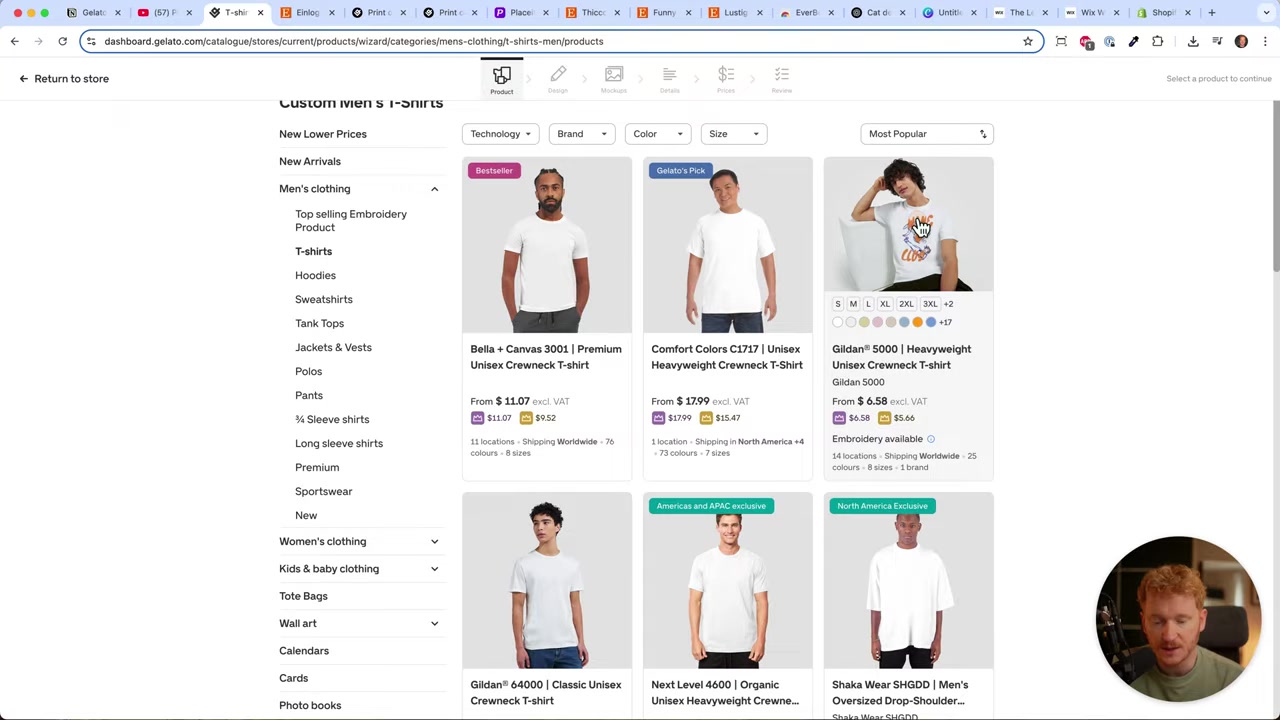Click the Review step checklist icon
The image size is (1280, 720).
(782, 75)
